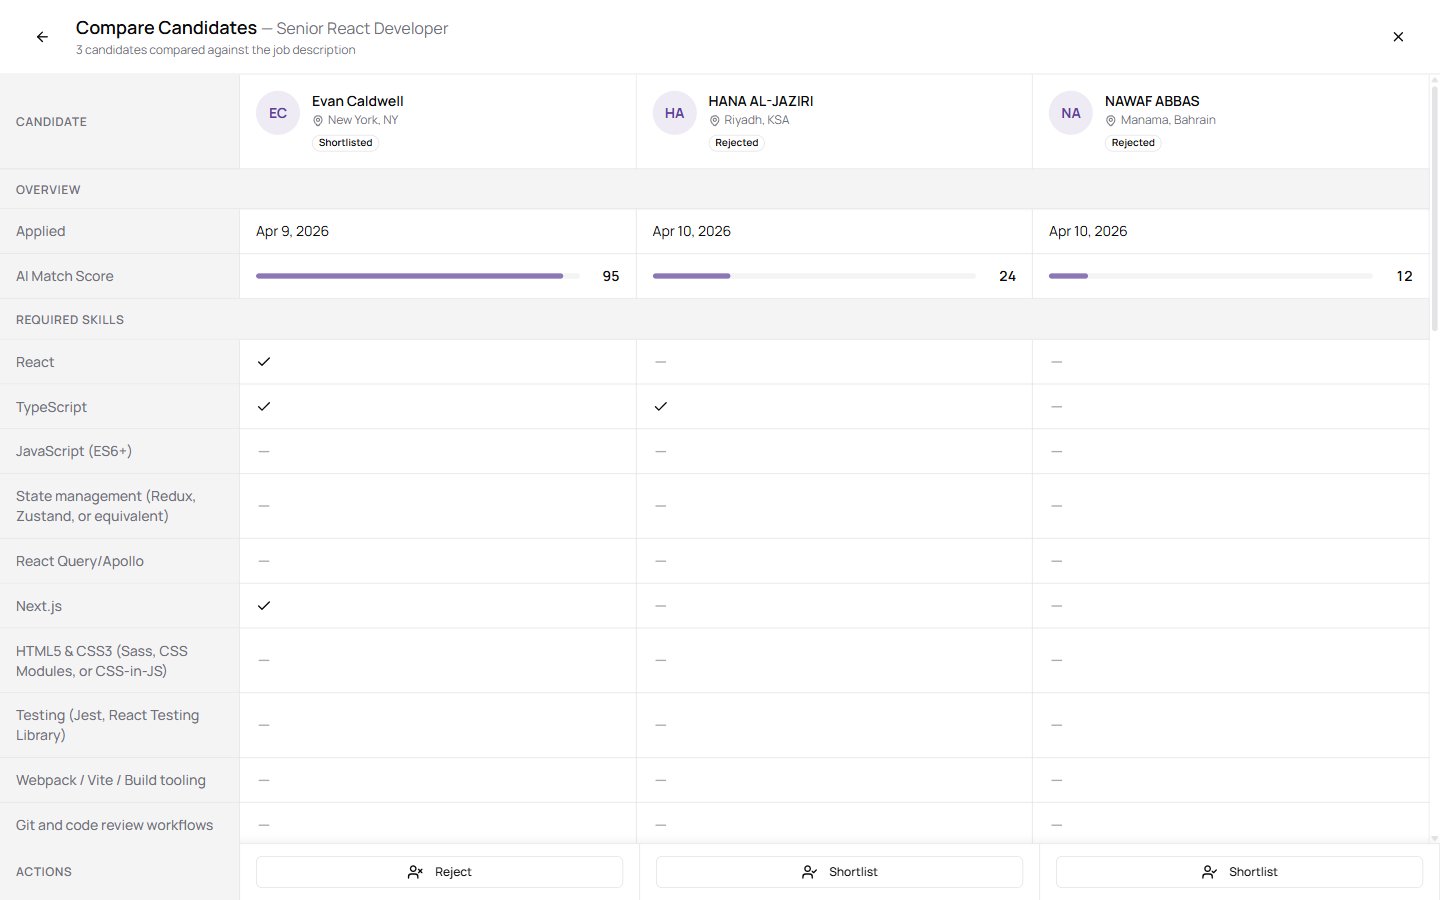This screenshot has height=900, width=1440.
Task: Reject candidate Evan Caldwell
Action: pyautogui.click(x=439, y=872)
